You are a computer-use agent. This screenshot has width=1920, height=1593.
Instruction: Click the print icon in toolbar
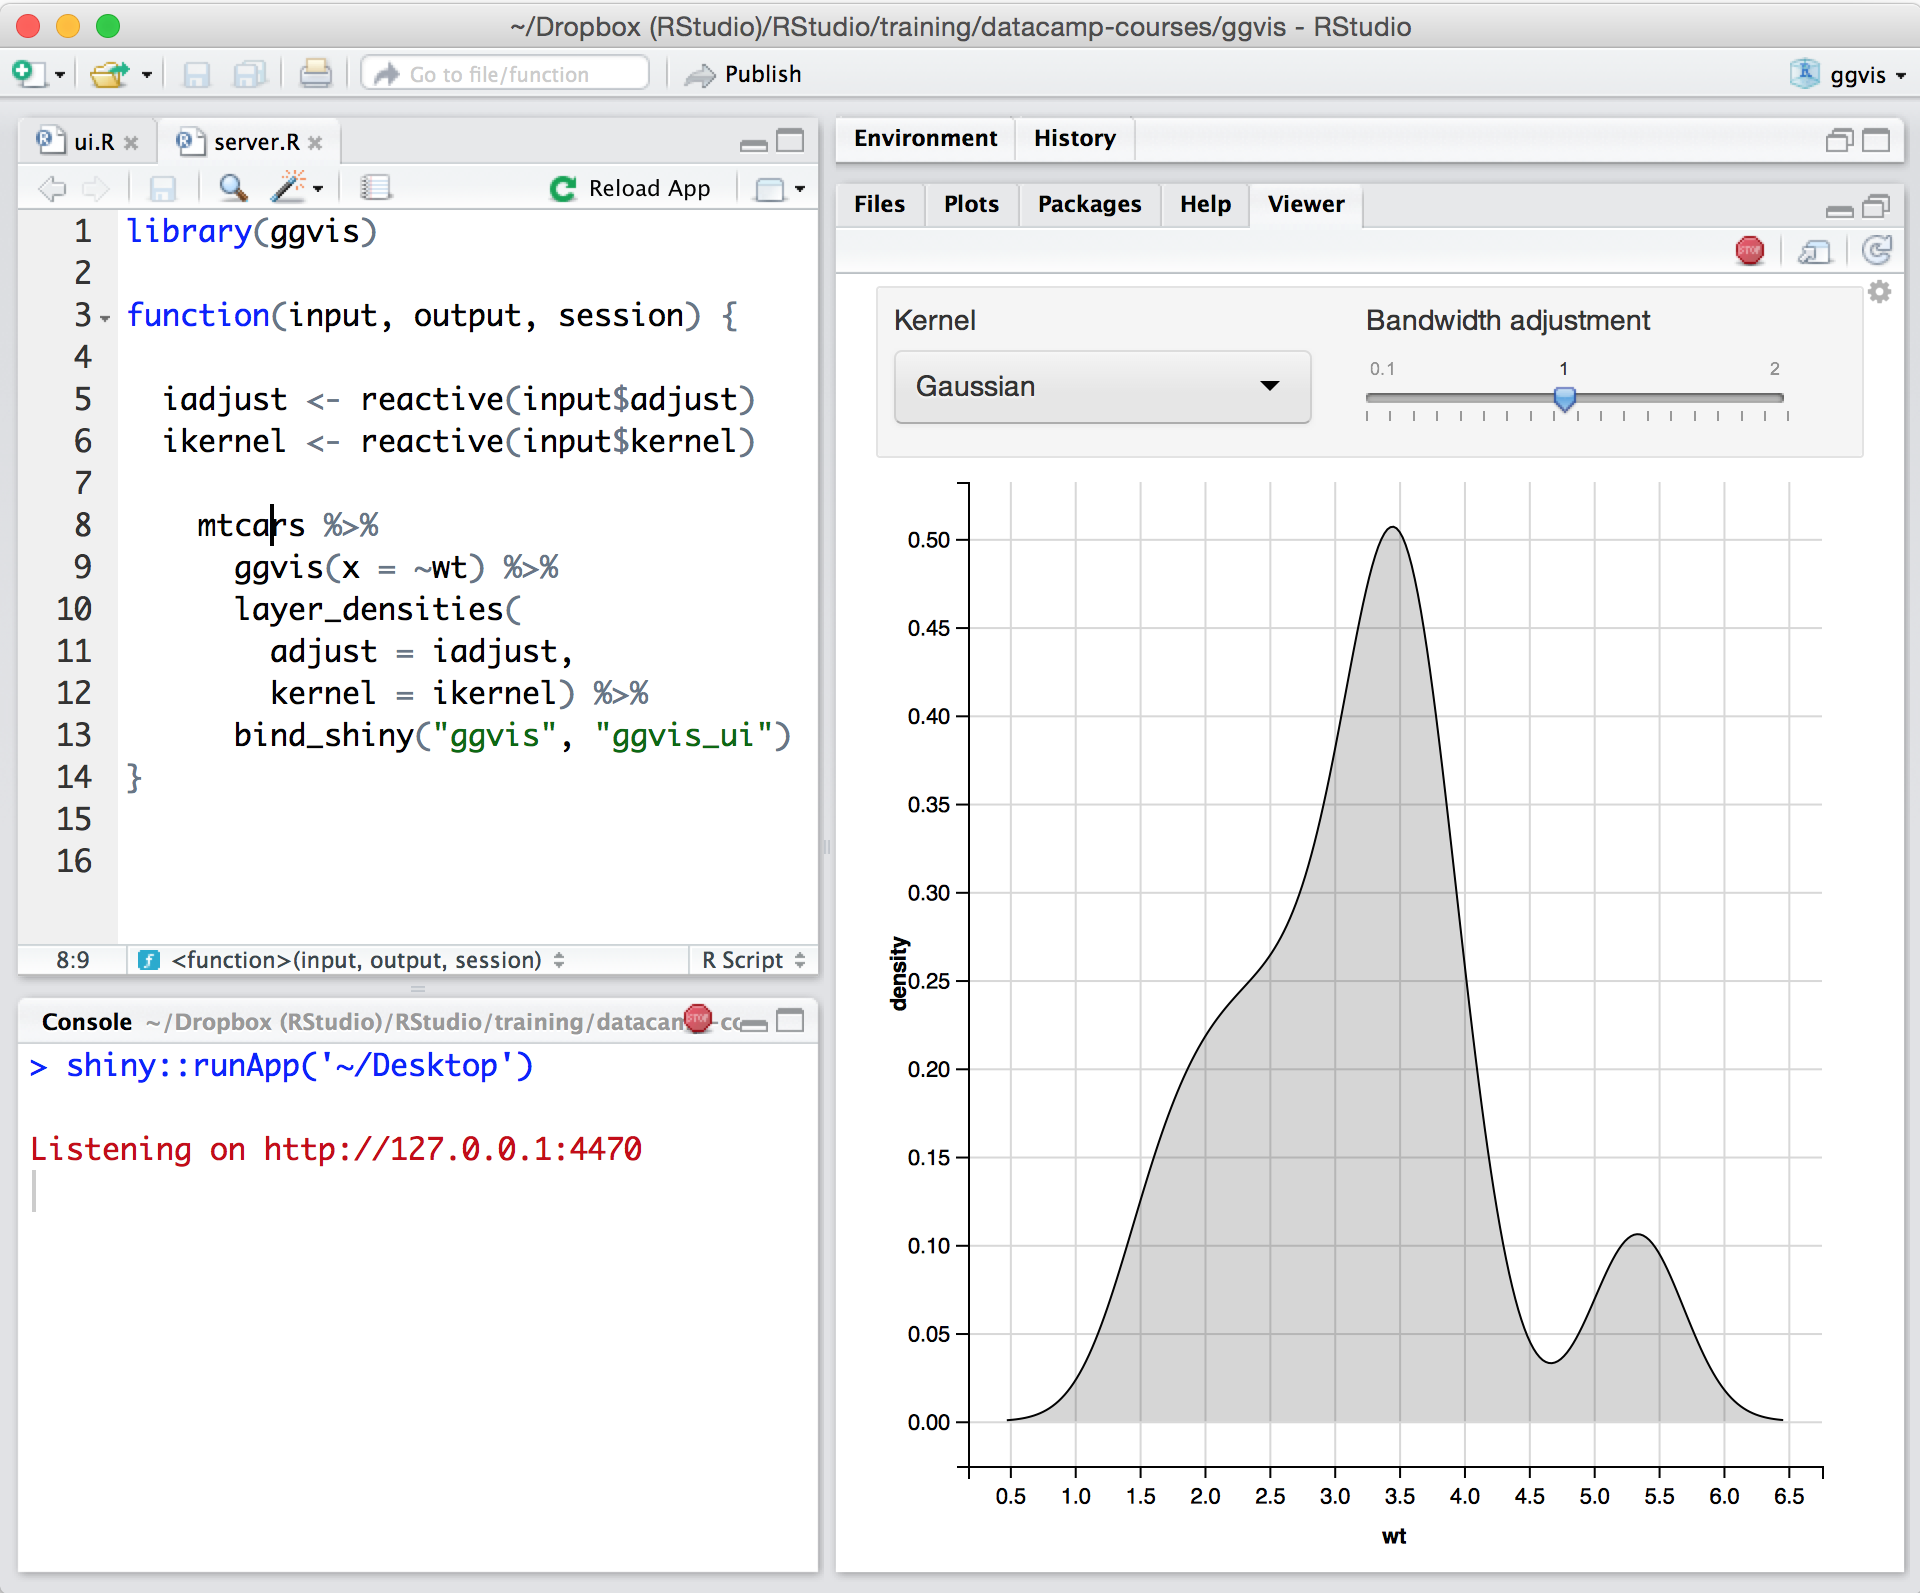coord(315,74)
